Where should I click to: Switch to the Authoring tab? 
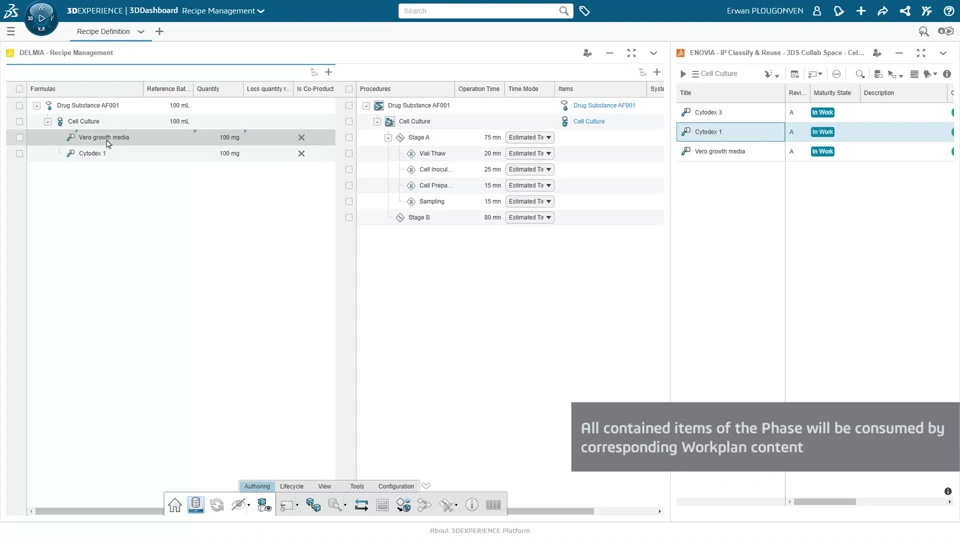(257, 486)
